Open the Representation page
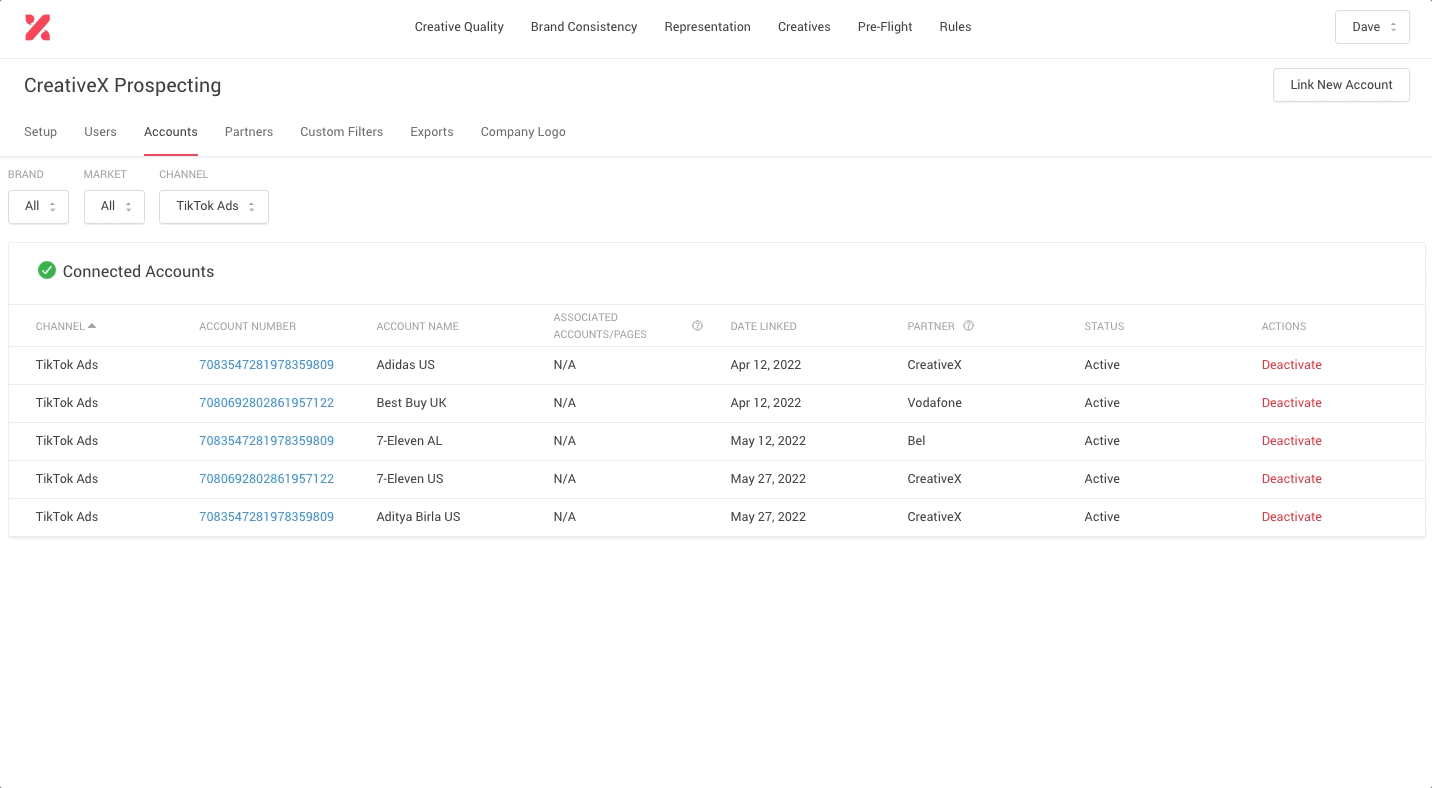Viewport: 1432px width, 788px height. (x=708, y=27)
